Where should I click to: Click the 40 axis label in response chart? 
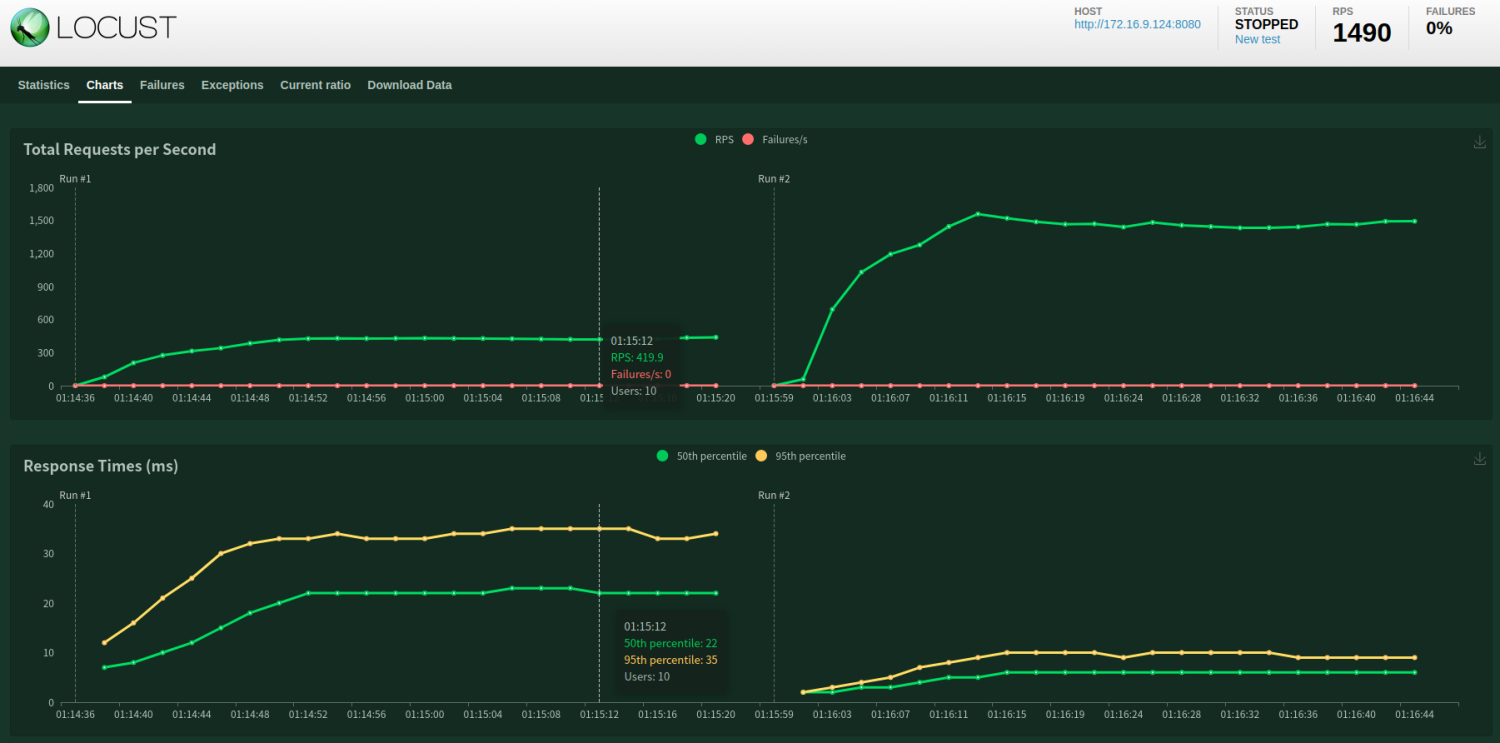48,504
